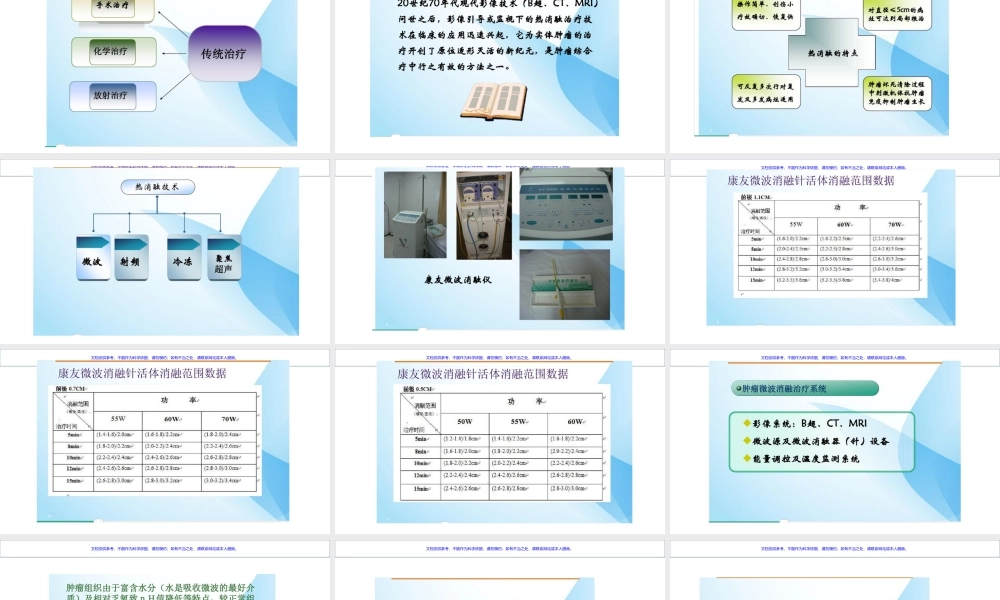Screen dimensions: 1000x600
Task: Click the 微波 block icon
Action: coord(96,257)
